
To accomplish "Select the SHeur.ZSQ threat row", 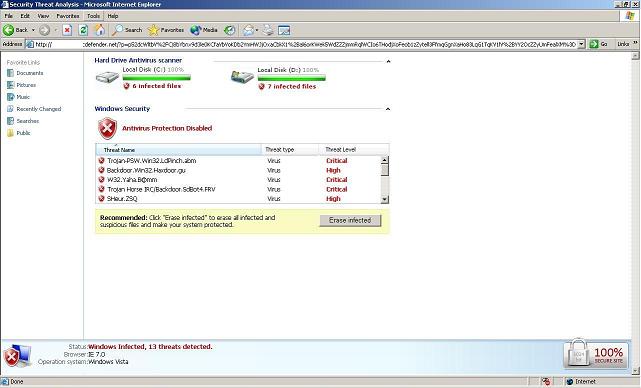I will coord(239,199).
